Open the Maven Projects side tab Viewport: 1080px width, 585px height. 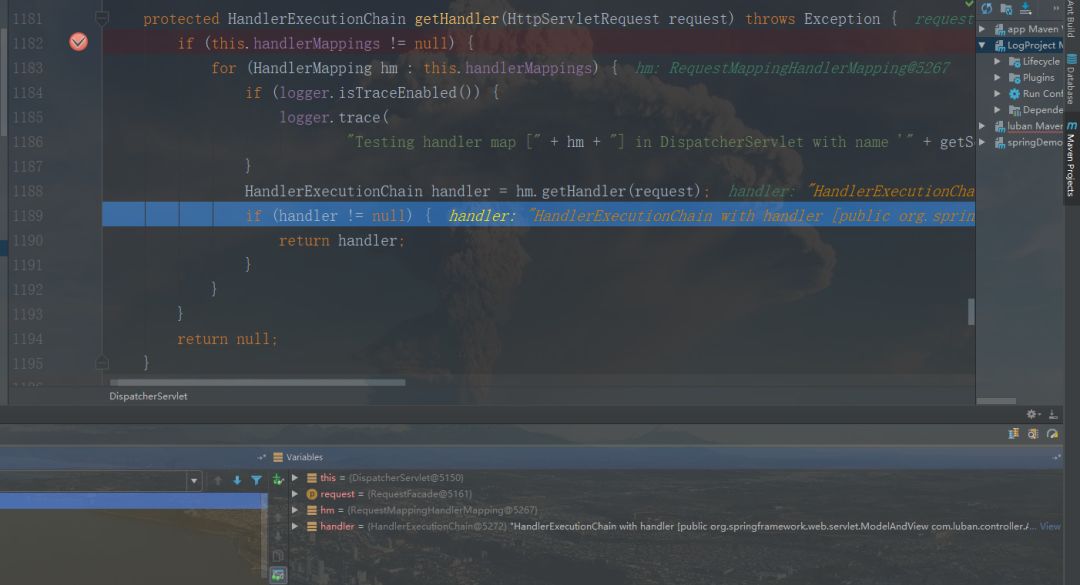coord(1071,160)
